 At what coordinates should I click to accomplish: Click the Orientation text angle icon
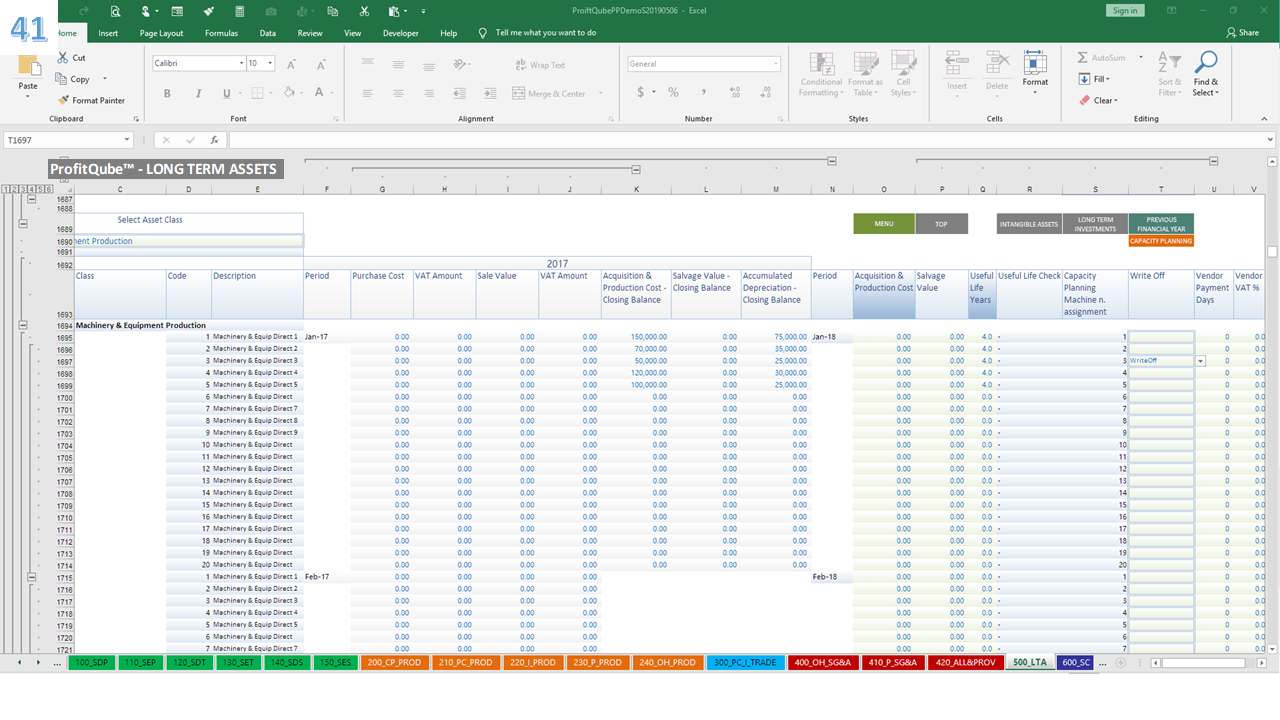(460, 64)
